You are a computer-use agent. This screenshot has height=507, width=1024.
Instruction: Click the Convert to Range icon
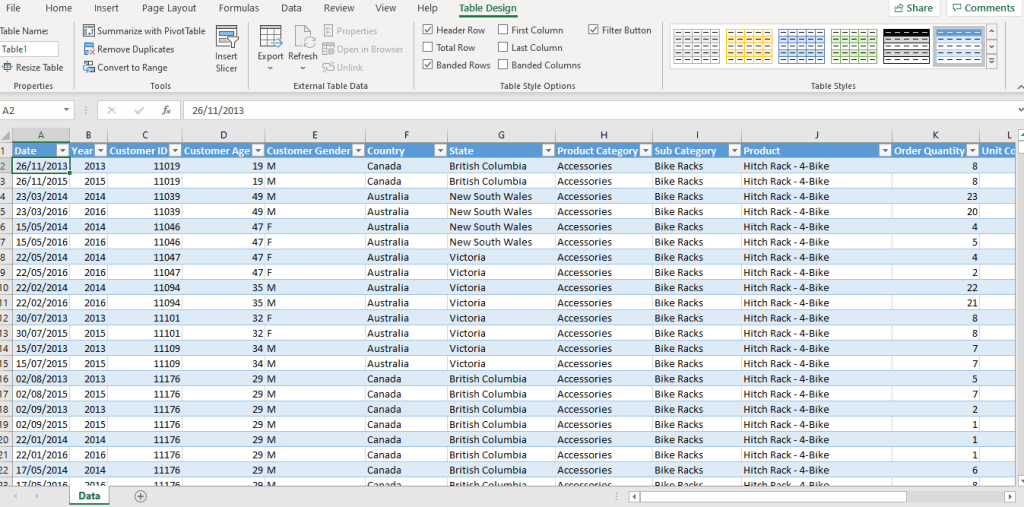click(90, 68)
